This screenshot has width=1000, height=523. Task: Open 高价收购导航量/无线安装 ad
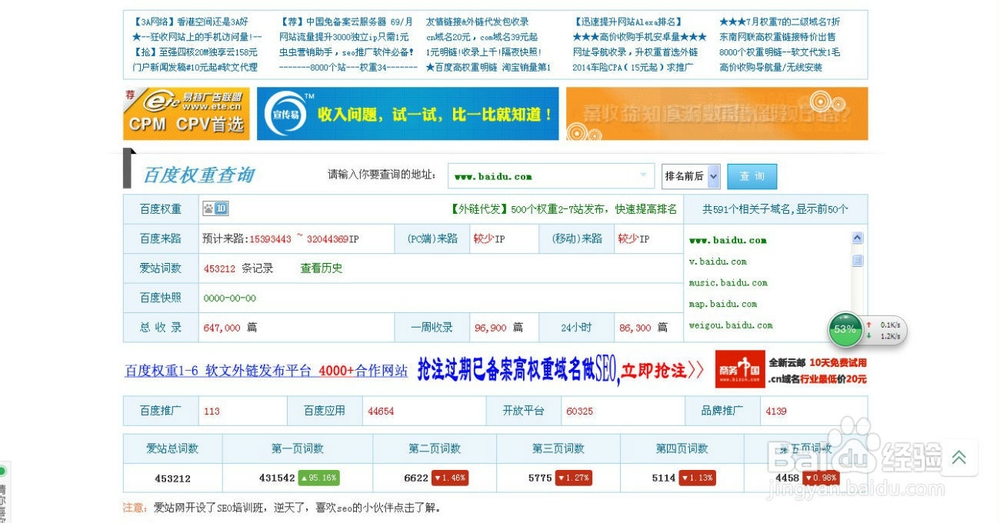coord(770,67)
